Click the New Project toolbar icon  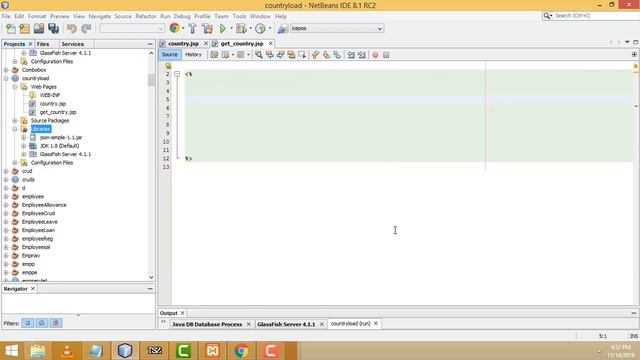point(25,28)
